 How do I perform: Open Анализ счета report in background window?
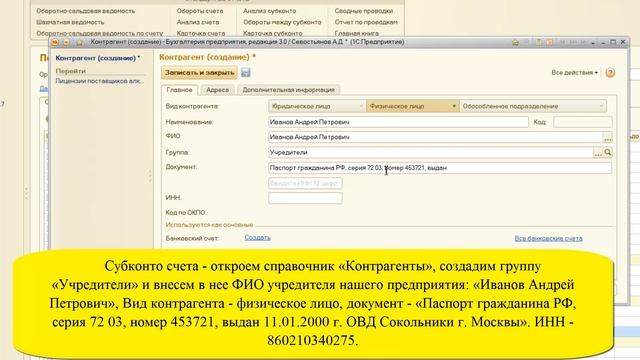pos(198,22)
